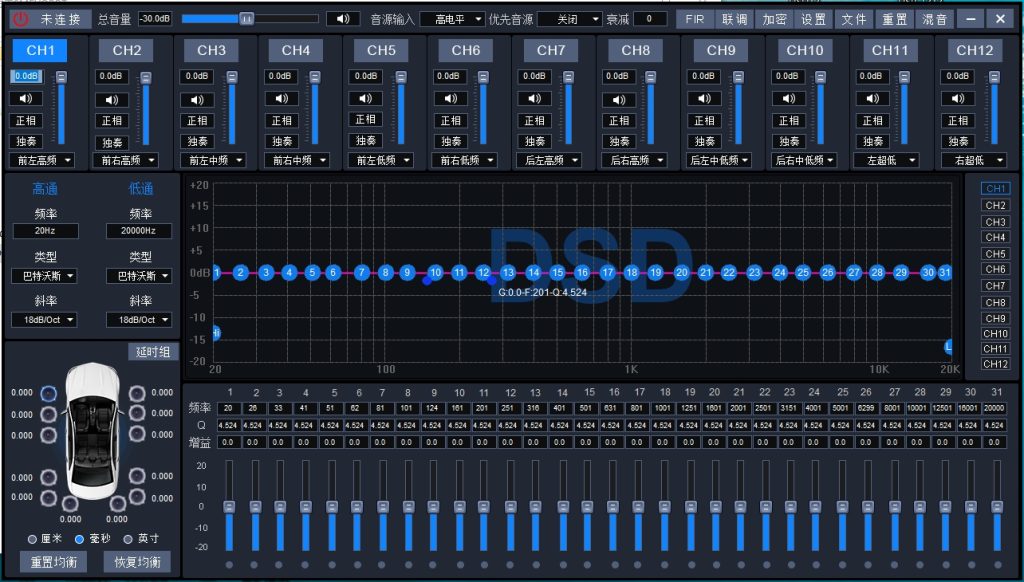Mute CH5 using its speaker icon
The height and width of the screenshot is (582, 1024).
point(366,99)
